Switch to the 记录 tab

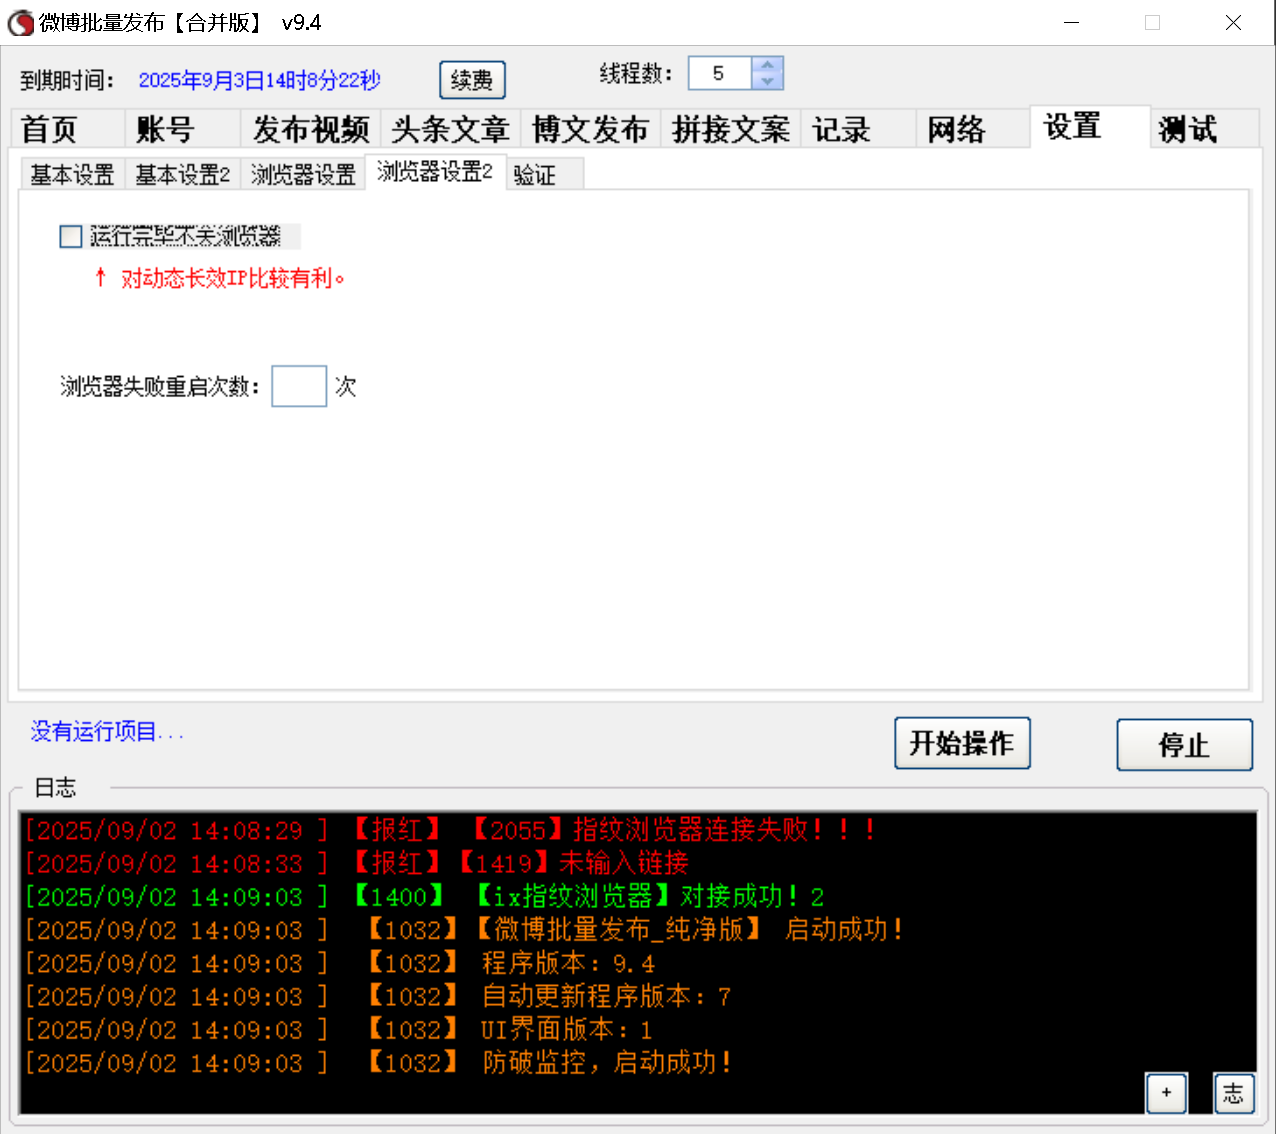pos(843,128)
